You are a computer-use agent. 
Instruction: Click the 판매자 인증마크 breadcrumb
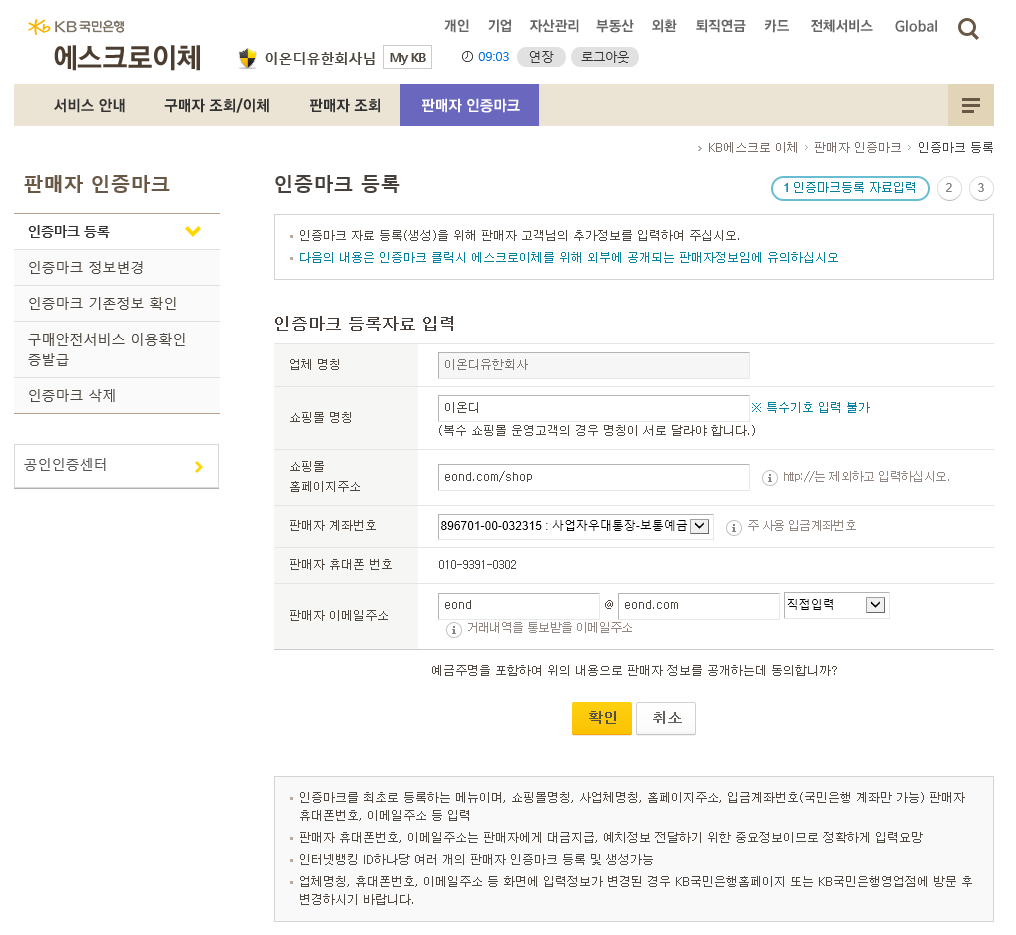pos(857,148)
